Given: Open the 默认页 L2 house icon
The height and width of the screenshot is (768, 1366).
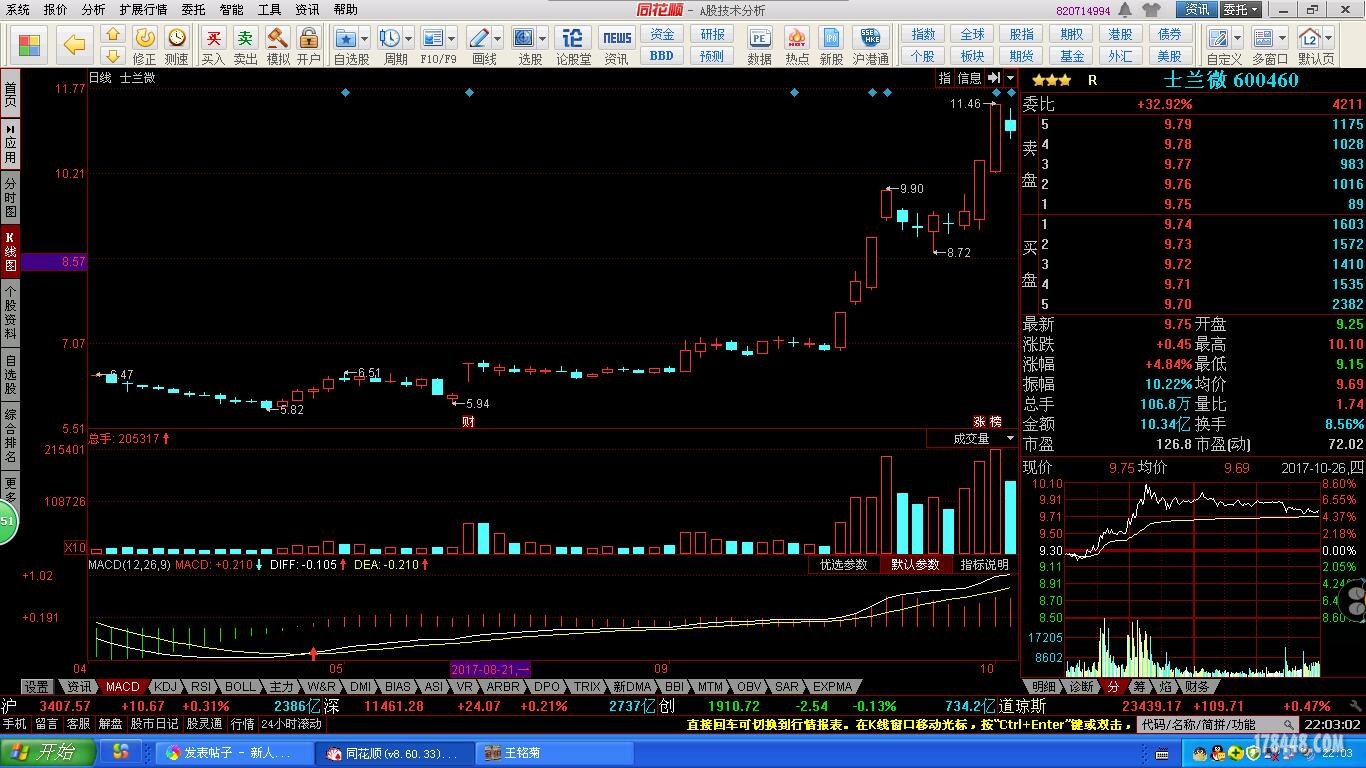Looking at the screenshot, I should coord(1310,38).
